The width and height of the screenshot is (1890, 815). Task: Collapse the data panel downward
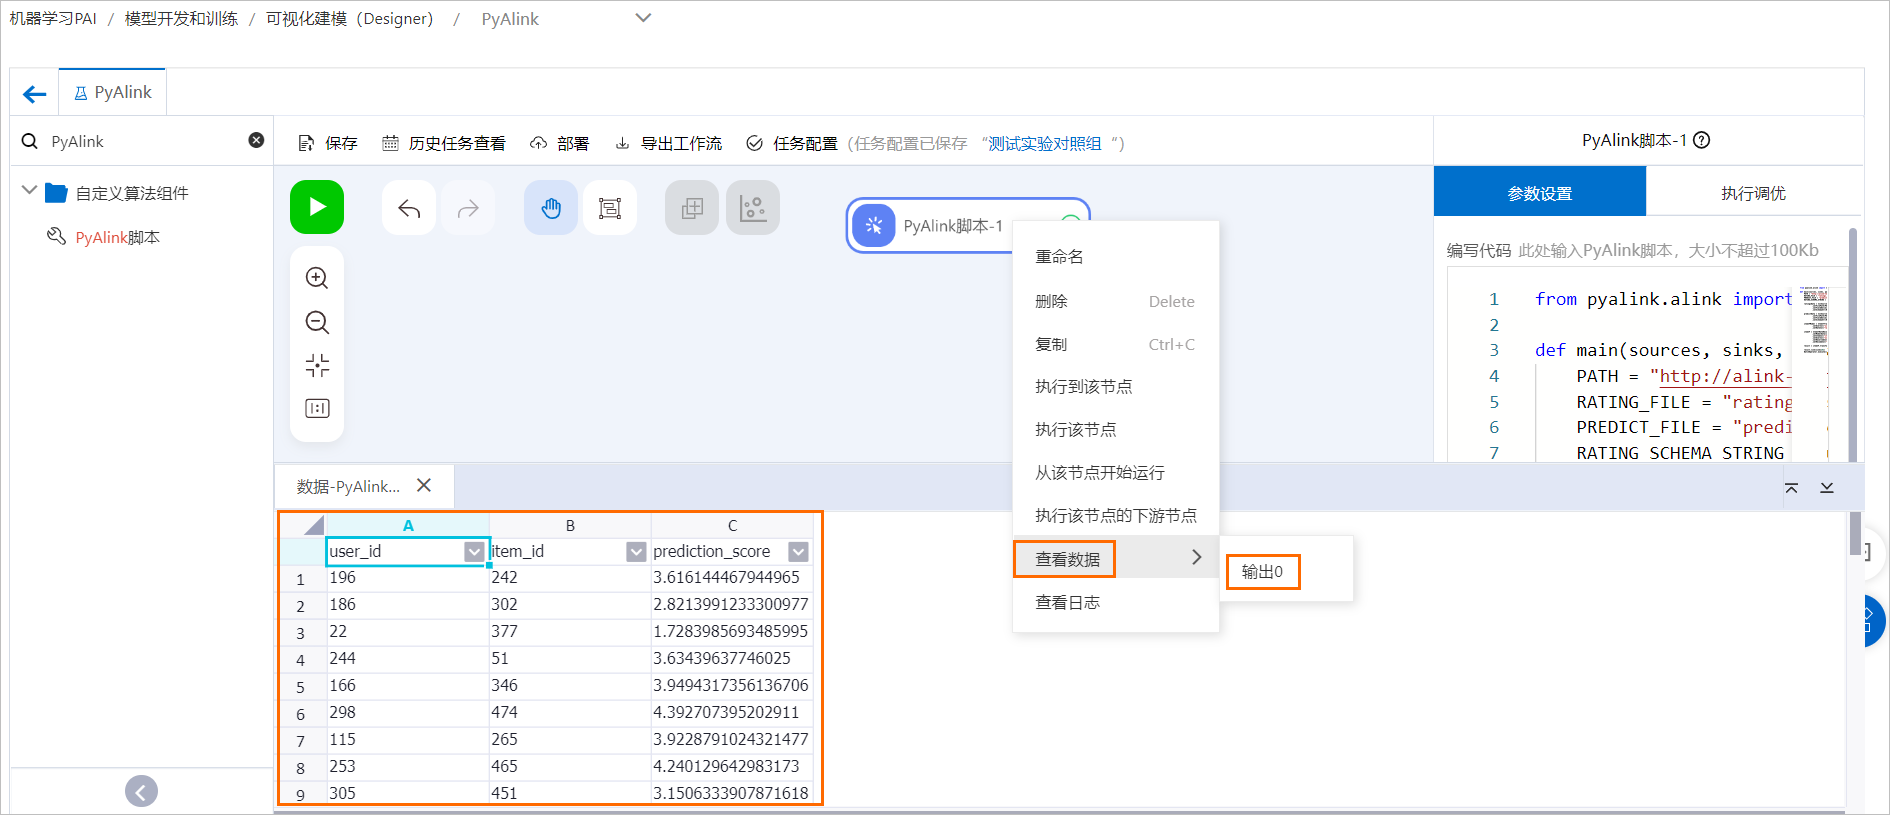(x=1827, y=487)
